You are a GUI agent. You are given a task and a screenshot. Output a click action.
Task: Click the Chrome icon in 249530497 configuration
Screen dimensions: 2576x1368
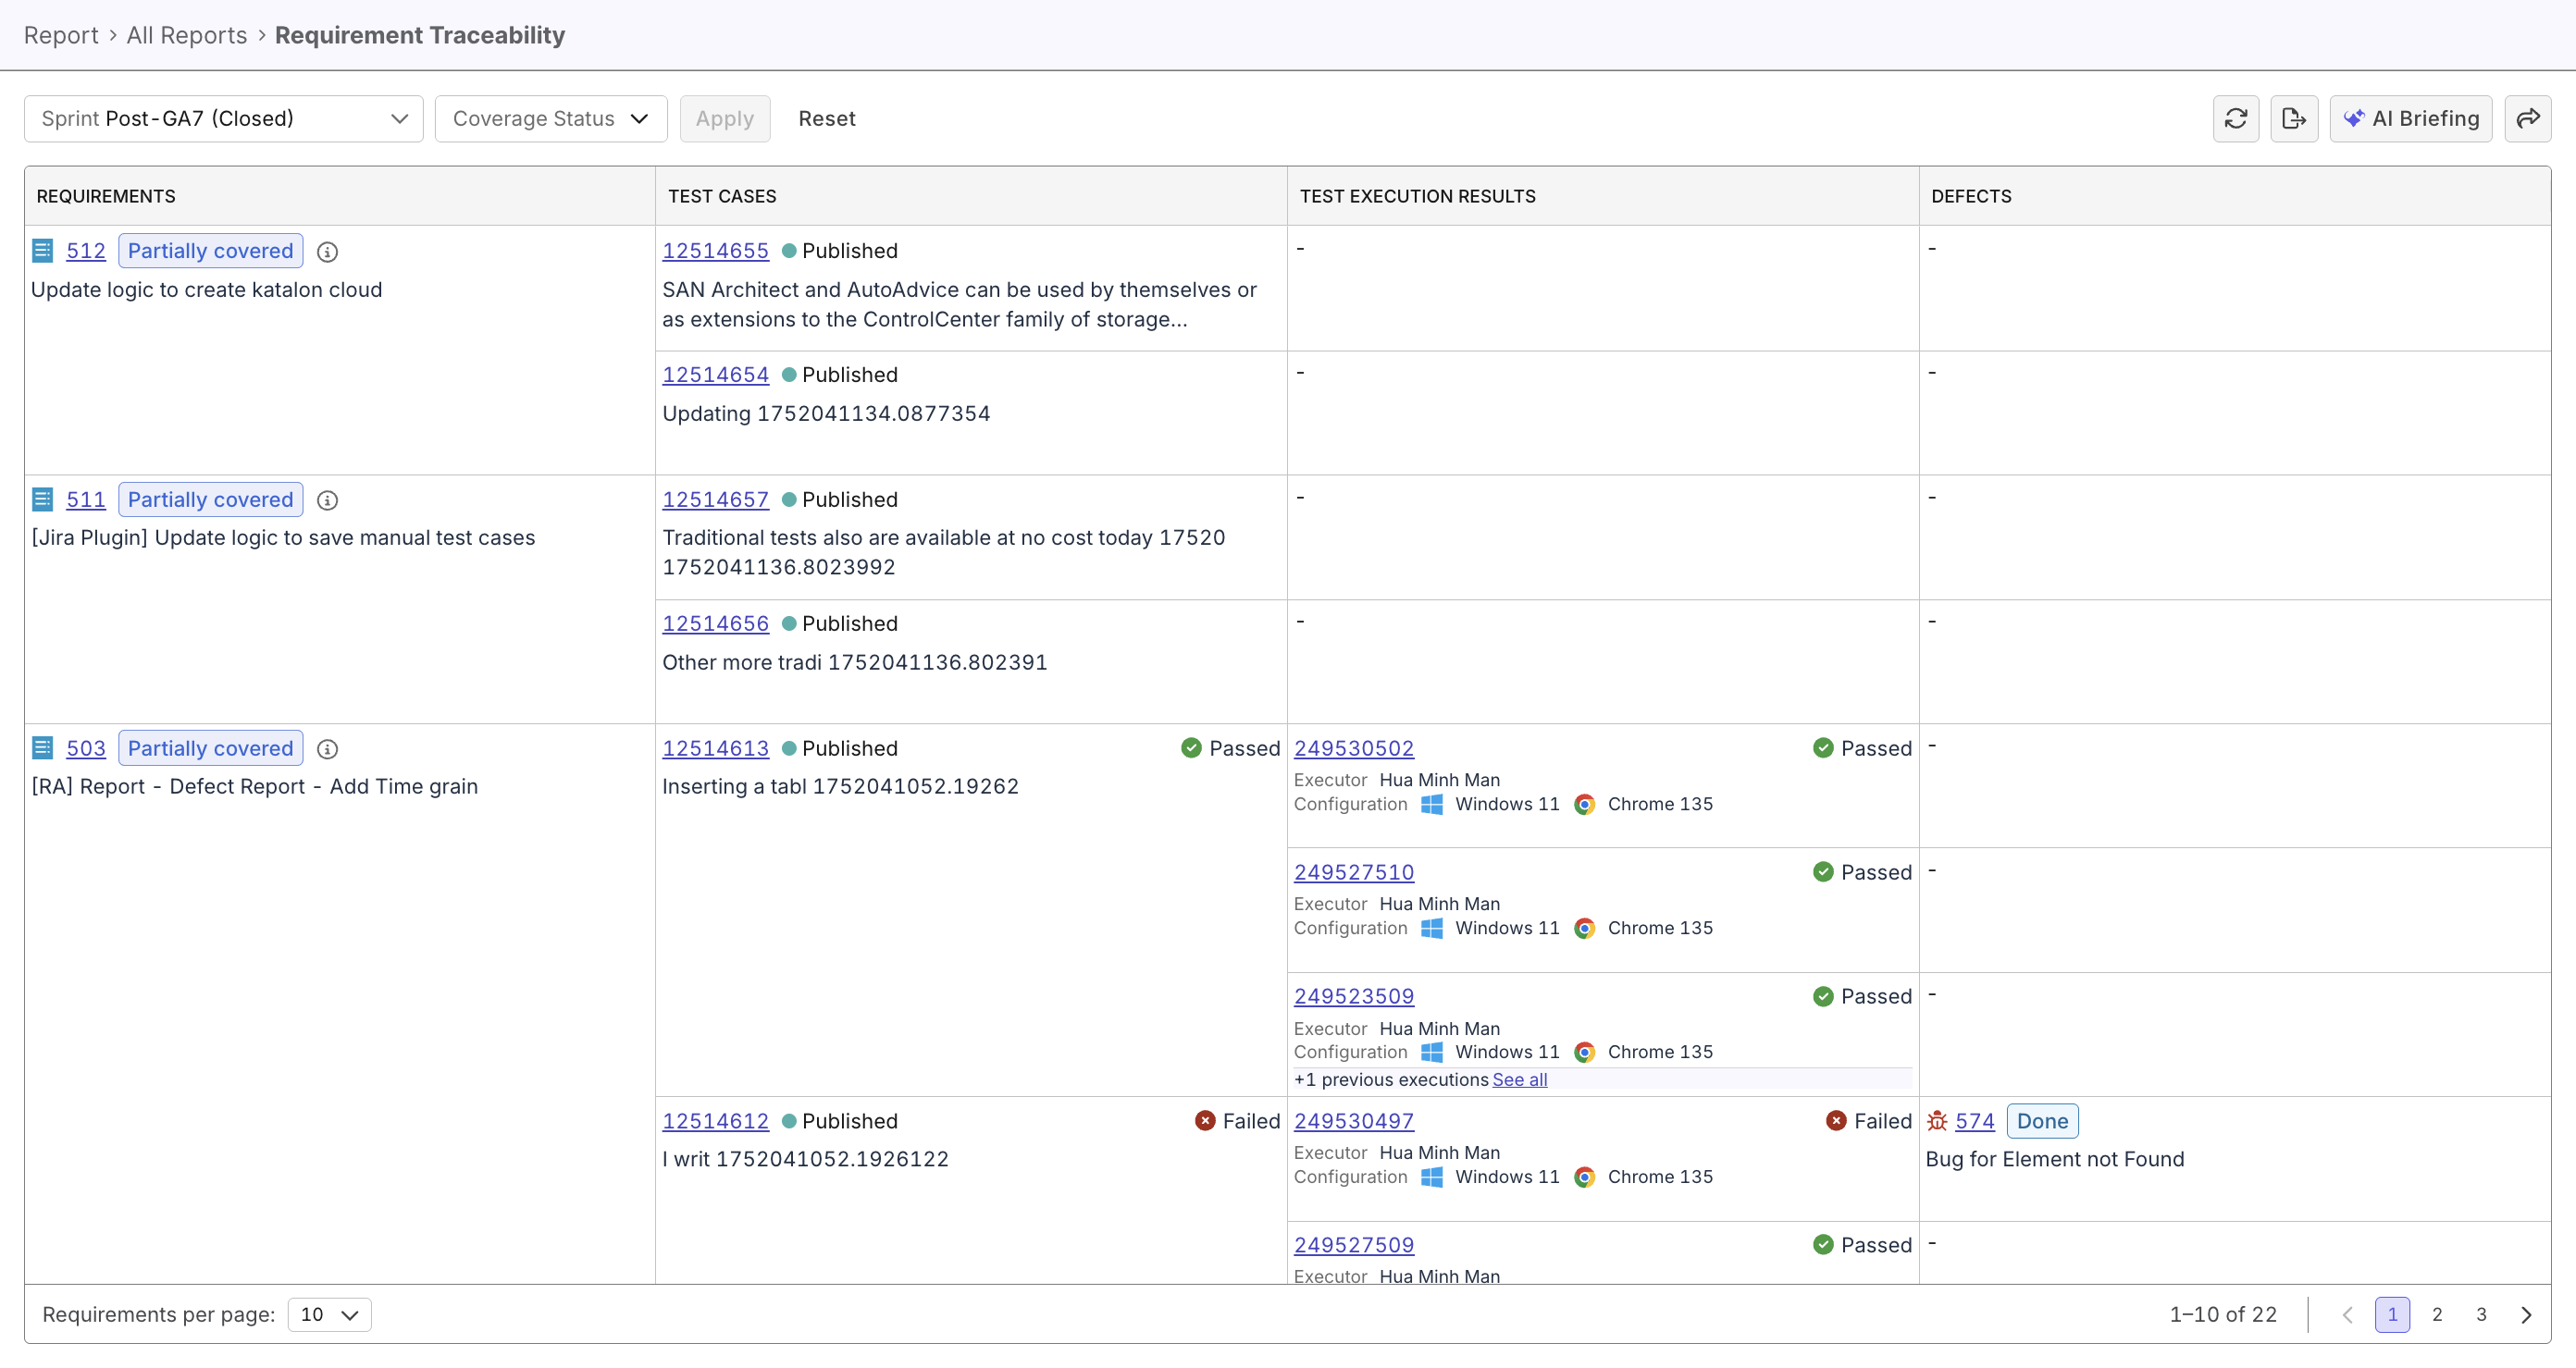[1584, 1177]
